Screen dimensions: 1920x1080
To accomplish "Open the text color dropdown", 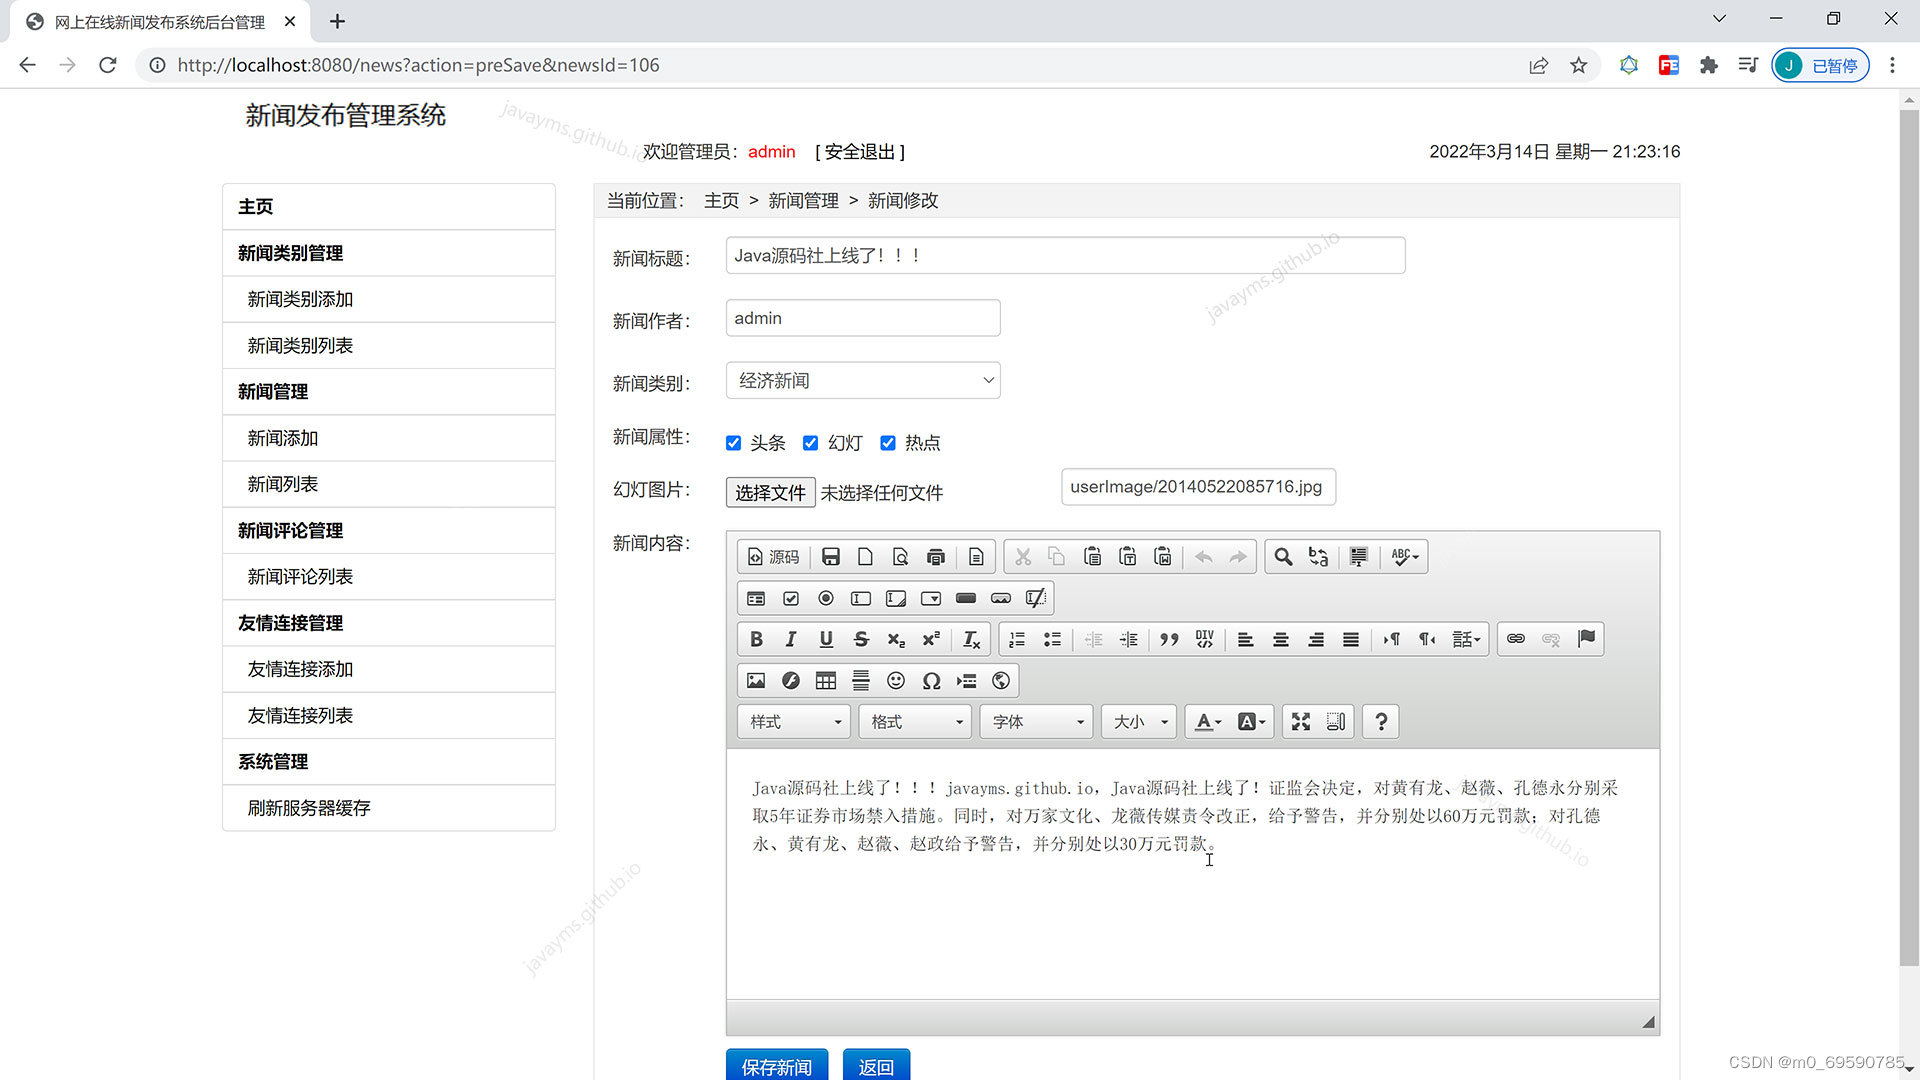I will pyautogui.click(x=1208, y=722).
